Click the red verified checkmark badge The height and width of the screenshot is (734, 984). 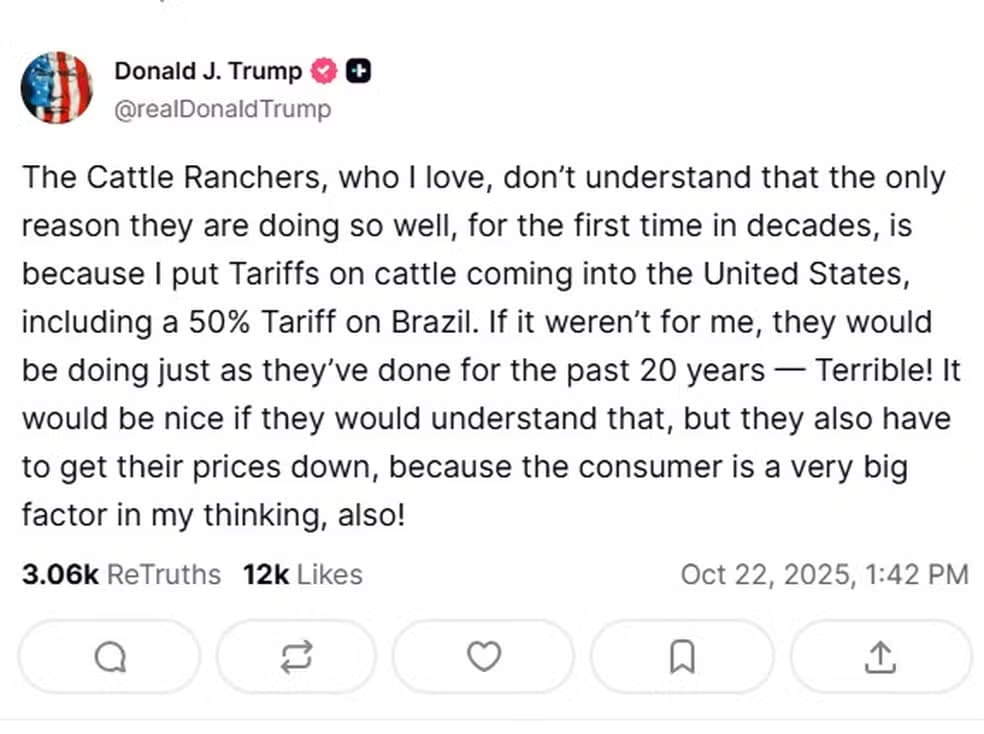pos(325,71)
